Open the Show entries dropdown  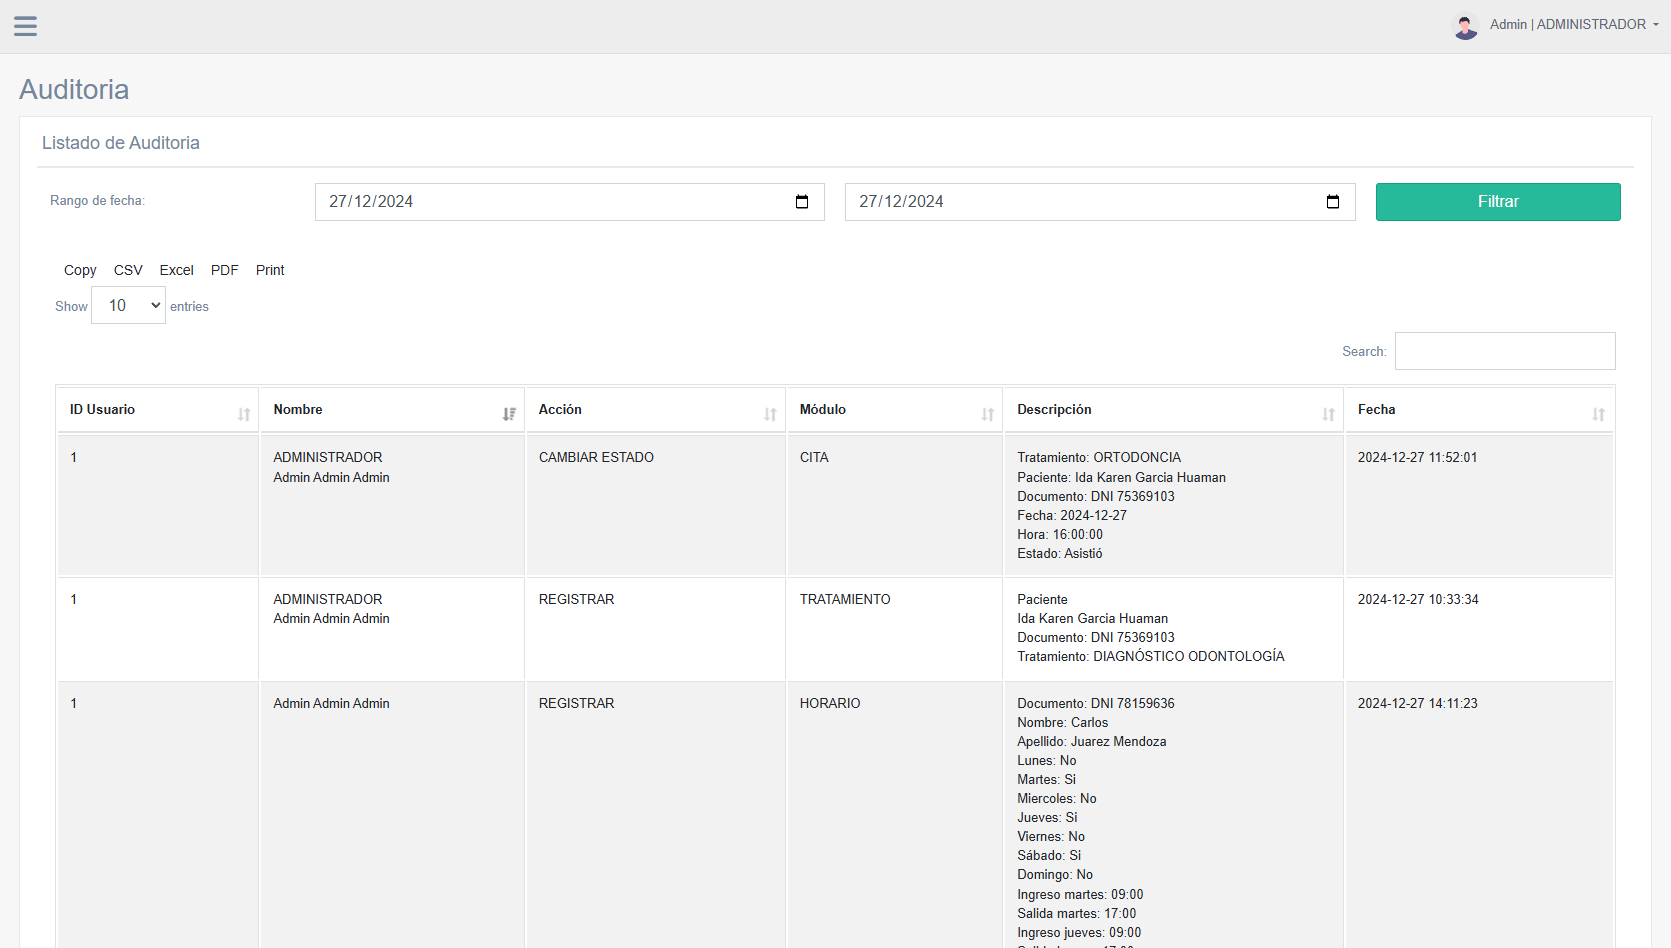click(128, 305)
